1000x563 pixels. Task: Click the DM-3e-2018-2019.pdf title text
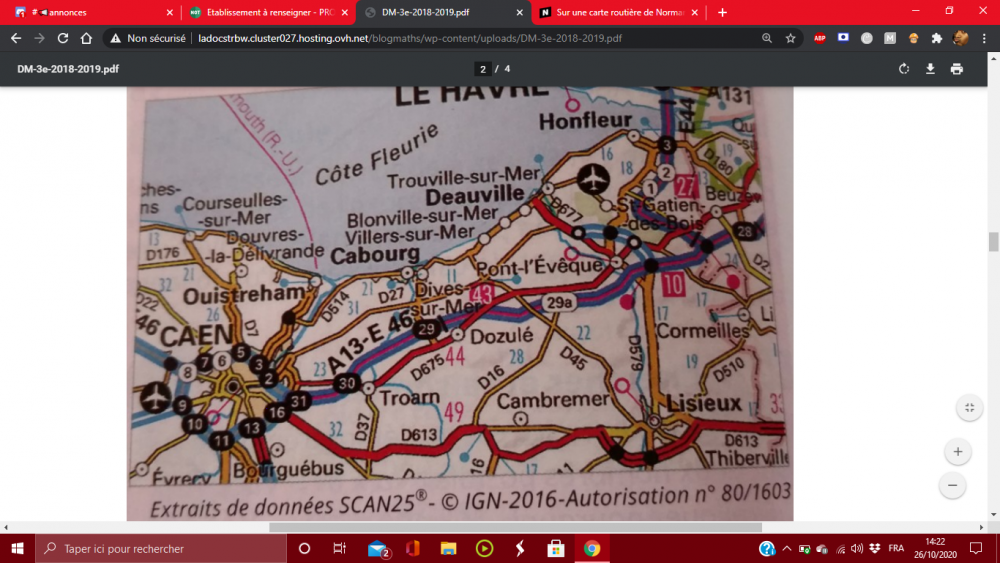click(x=68, y=69)
